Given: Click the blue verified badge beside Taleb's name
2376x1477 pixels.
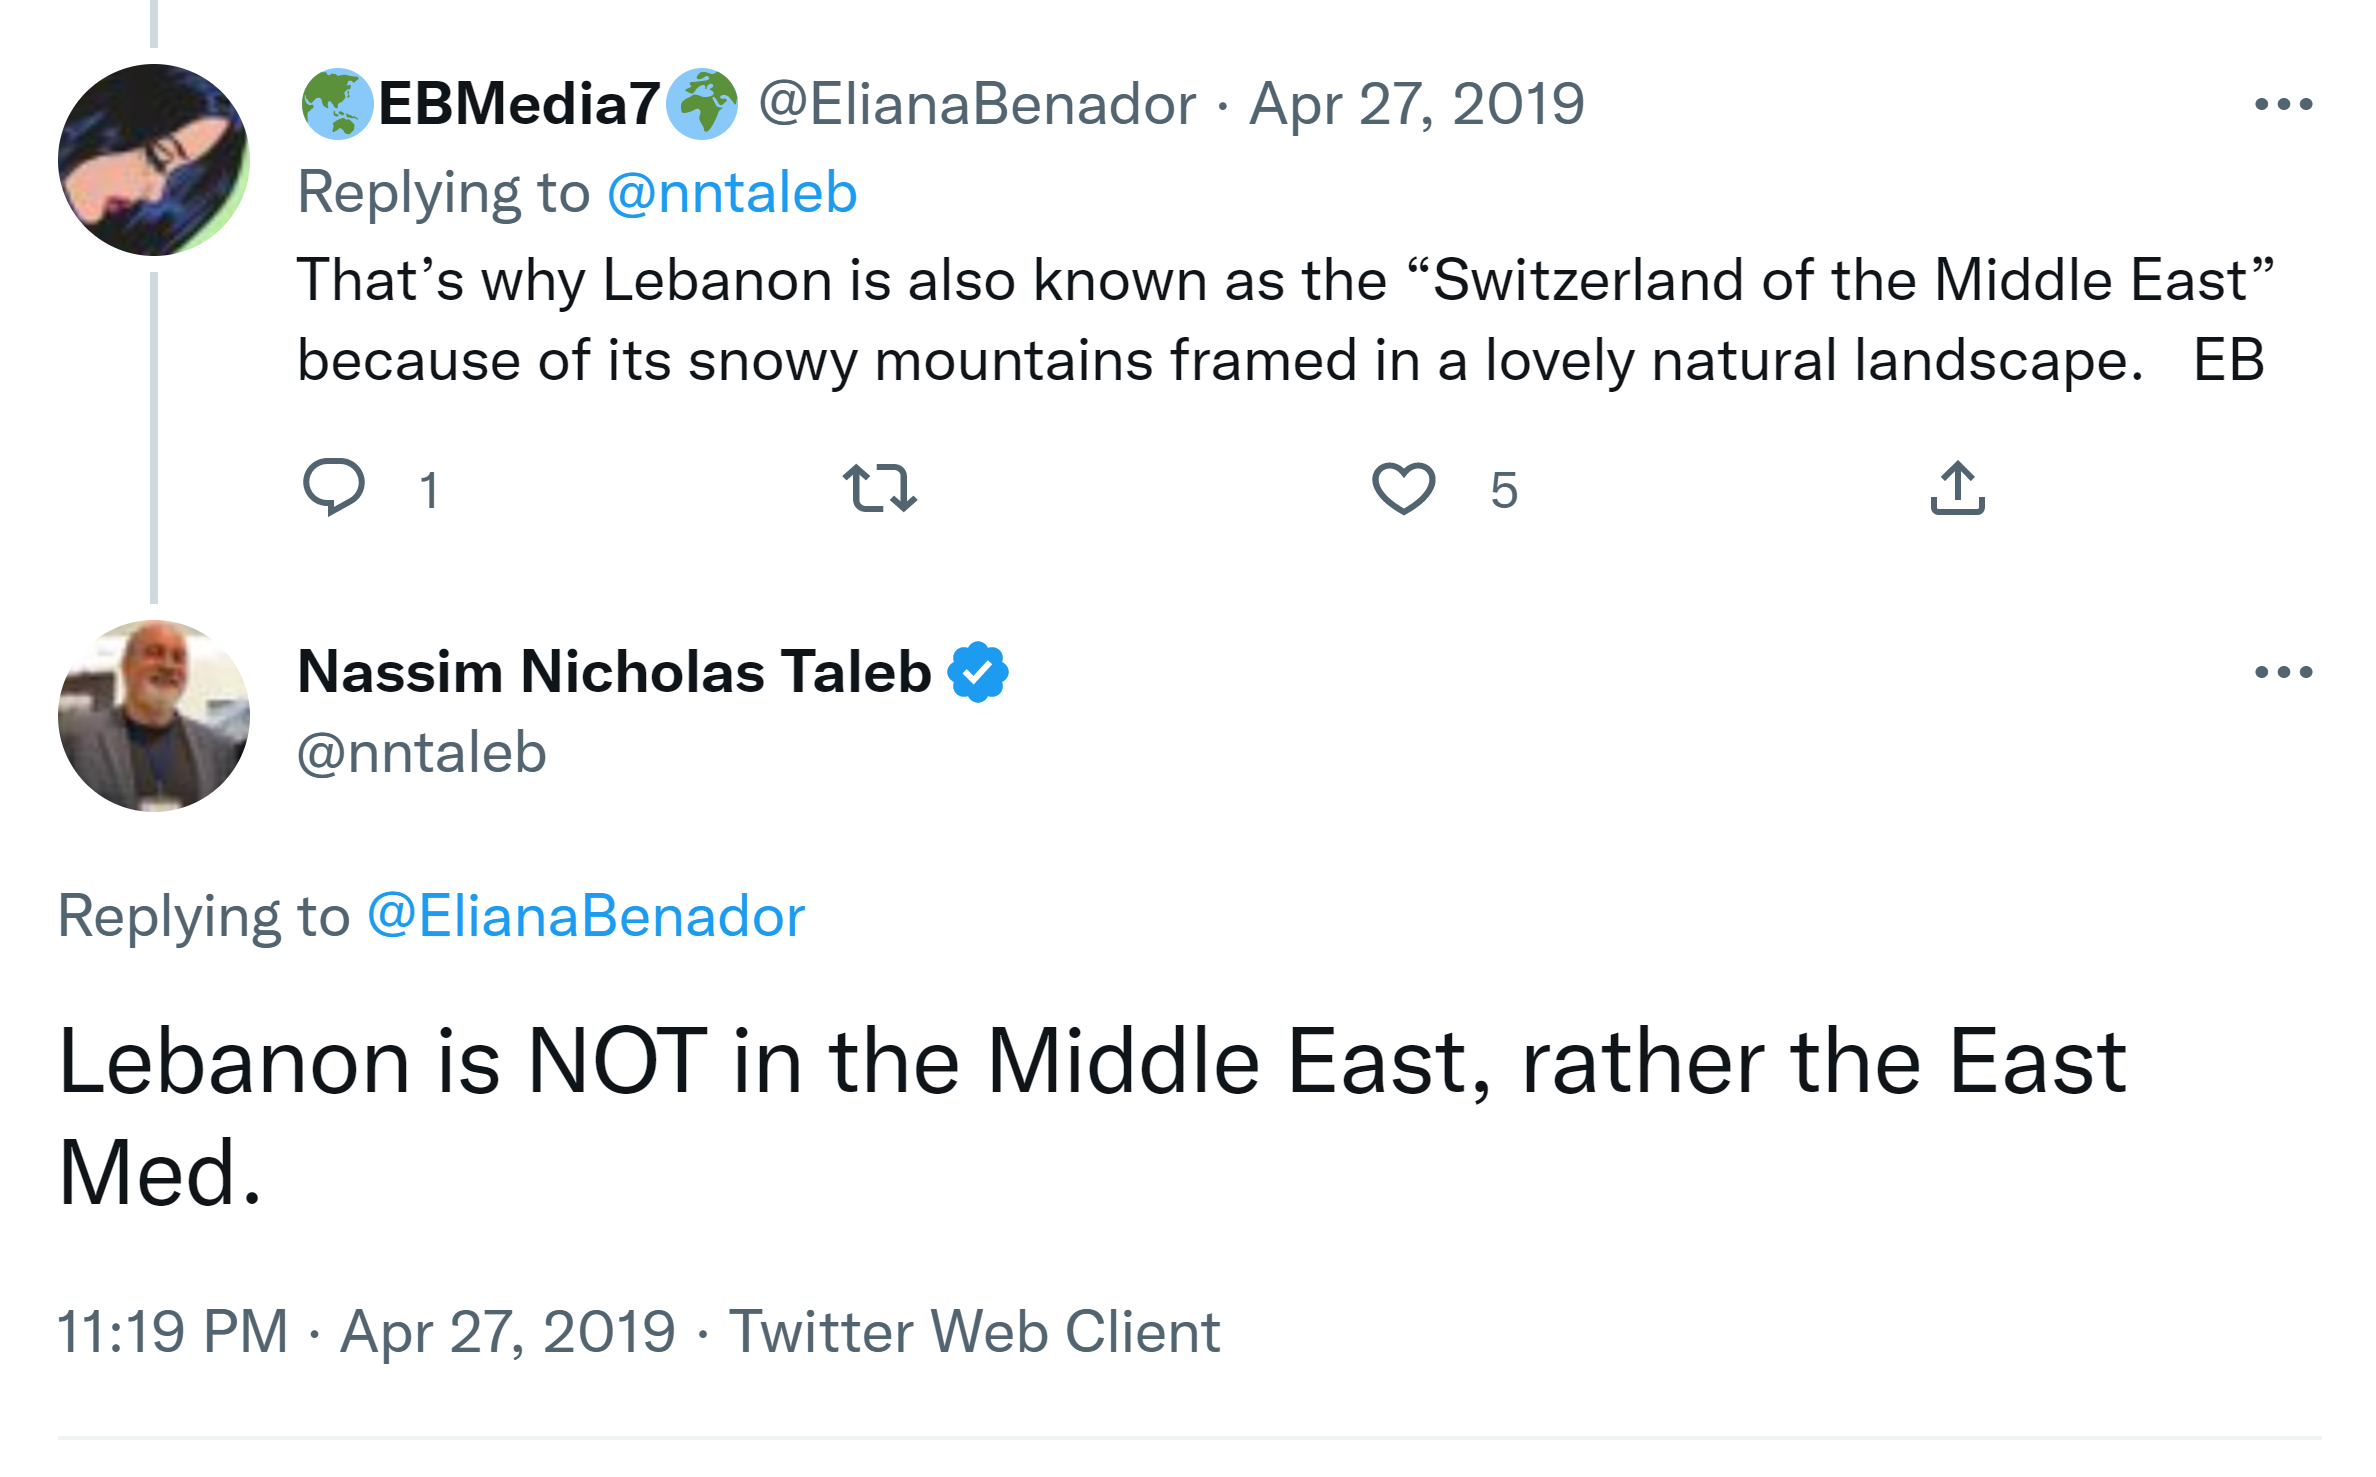Looking at the screenshot, I should (978, 672).
